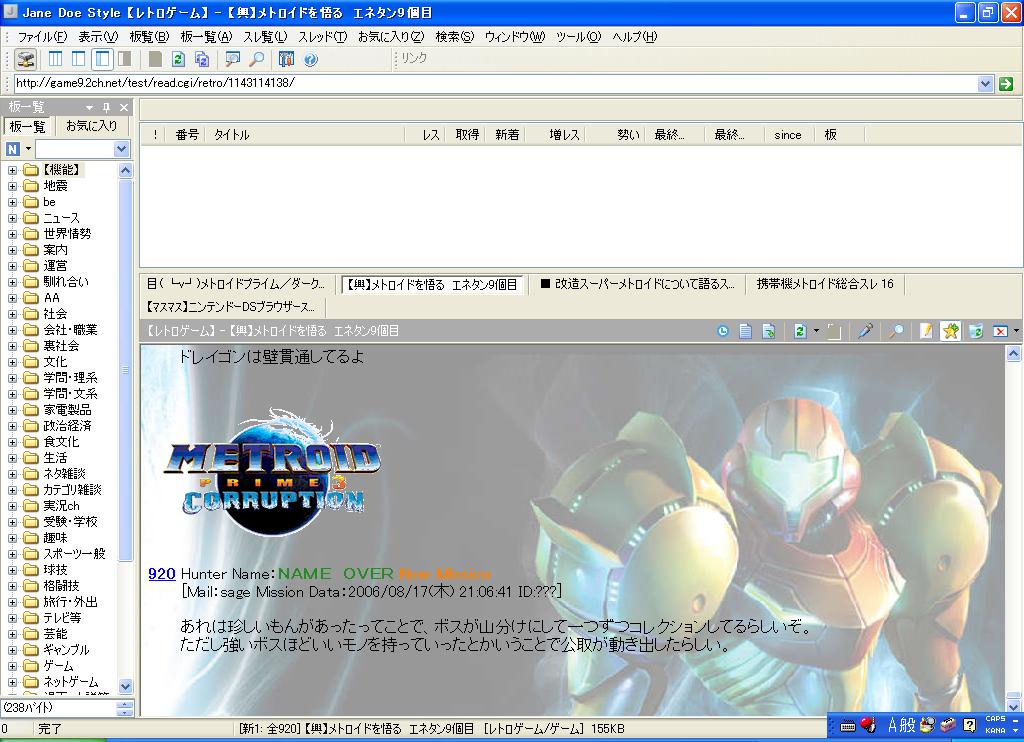Screen dimensions: 1024x742
Task: Toggle the KANA lock in IME bar
Action: 995,730
